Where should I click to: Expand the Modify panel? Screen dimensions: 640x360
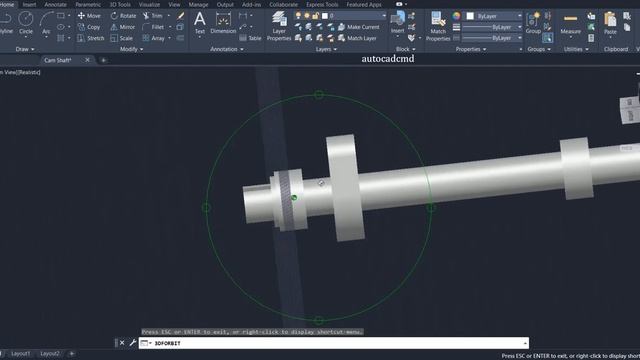click(131, 49)
